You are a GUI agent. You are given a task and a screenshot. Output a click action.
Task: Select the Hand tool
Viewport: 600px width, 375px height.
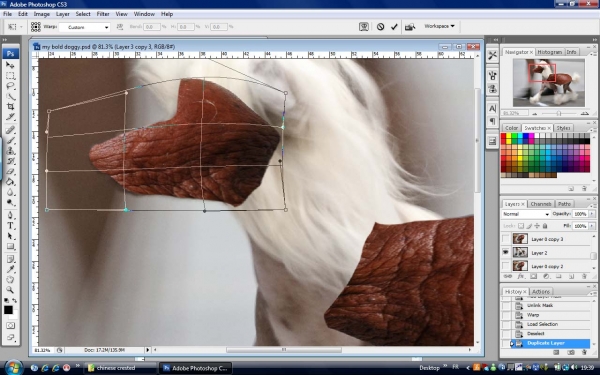coord(10,280)
